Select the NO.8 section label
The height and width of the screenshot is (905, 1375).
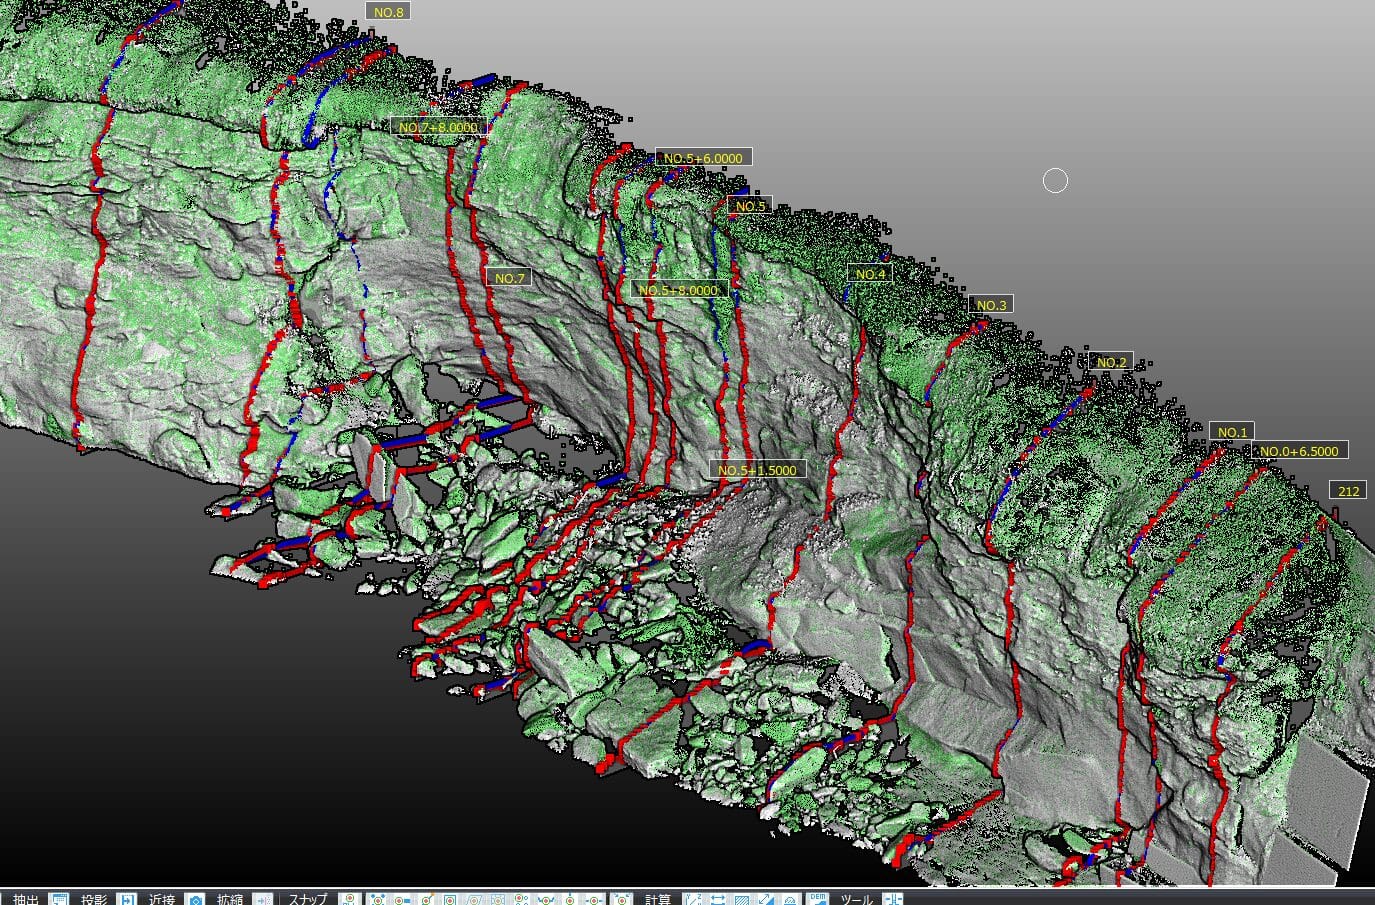click(388, 12)
